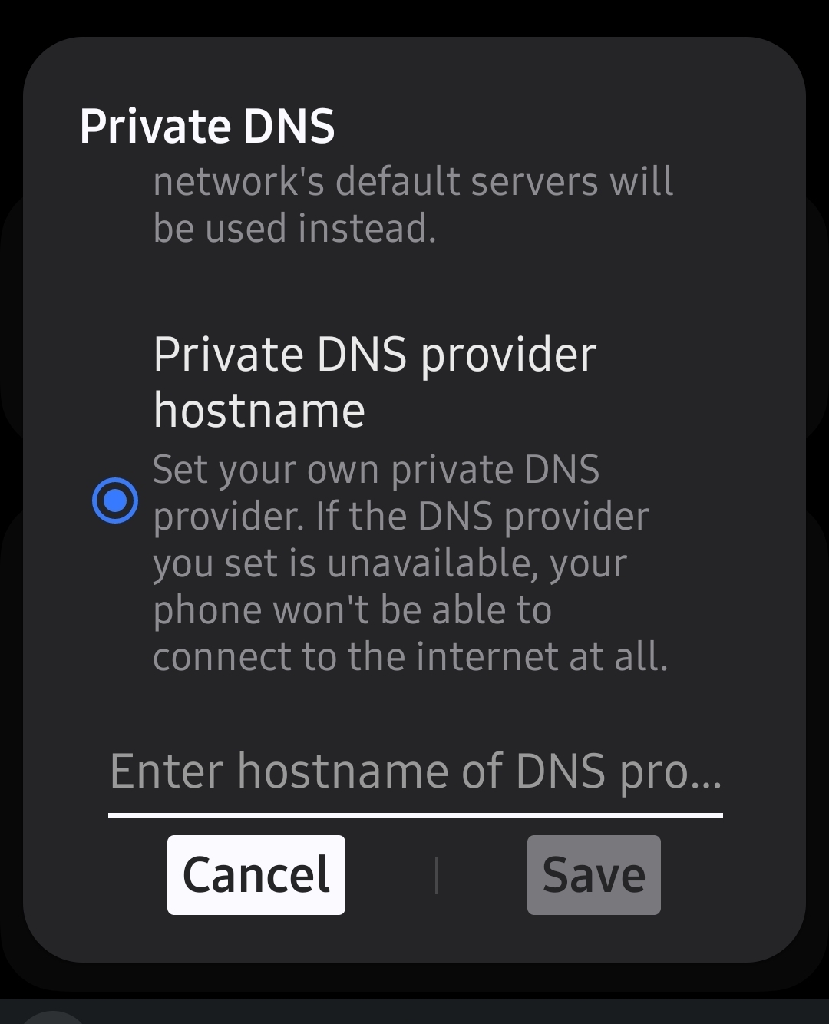Click the white underline below hostname field
Viewport: 829px width, 1024px height.
click(415, 815)
